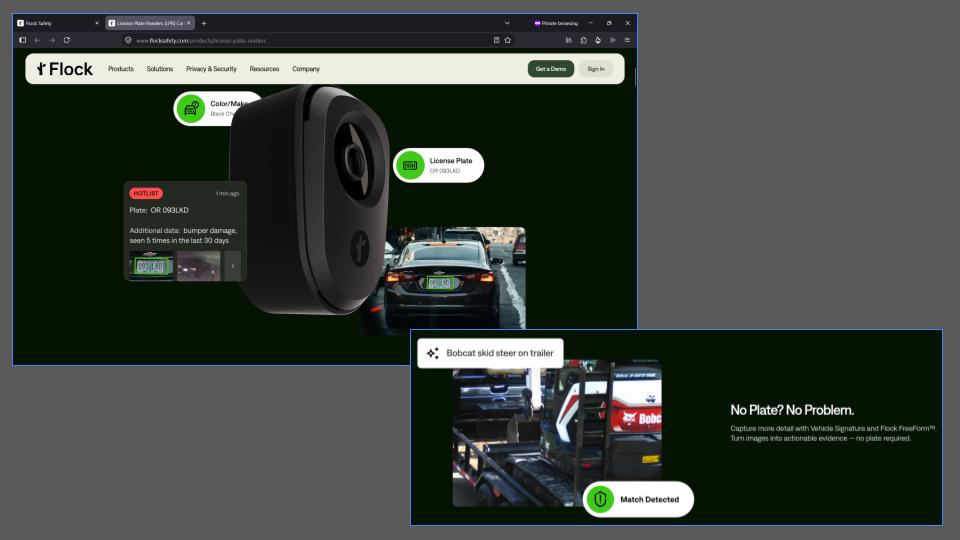Open the list all tabs dropdown

pyautogui.click(x=507, y=23)
